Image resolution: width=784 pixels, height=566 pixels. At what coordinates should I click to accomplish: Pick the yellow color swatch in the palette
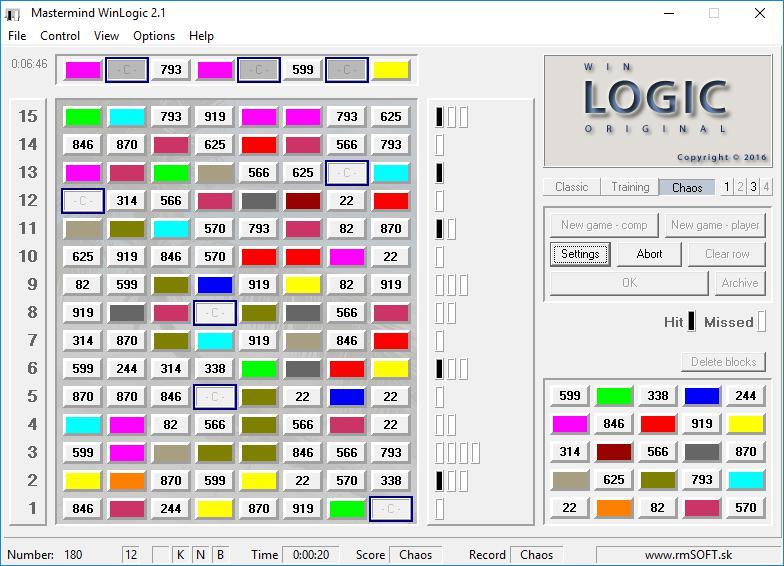click(746, 424)
